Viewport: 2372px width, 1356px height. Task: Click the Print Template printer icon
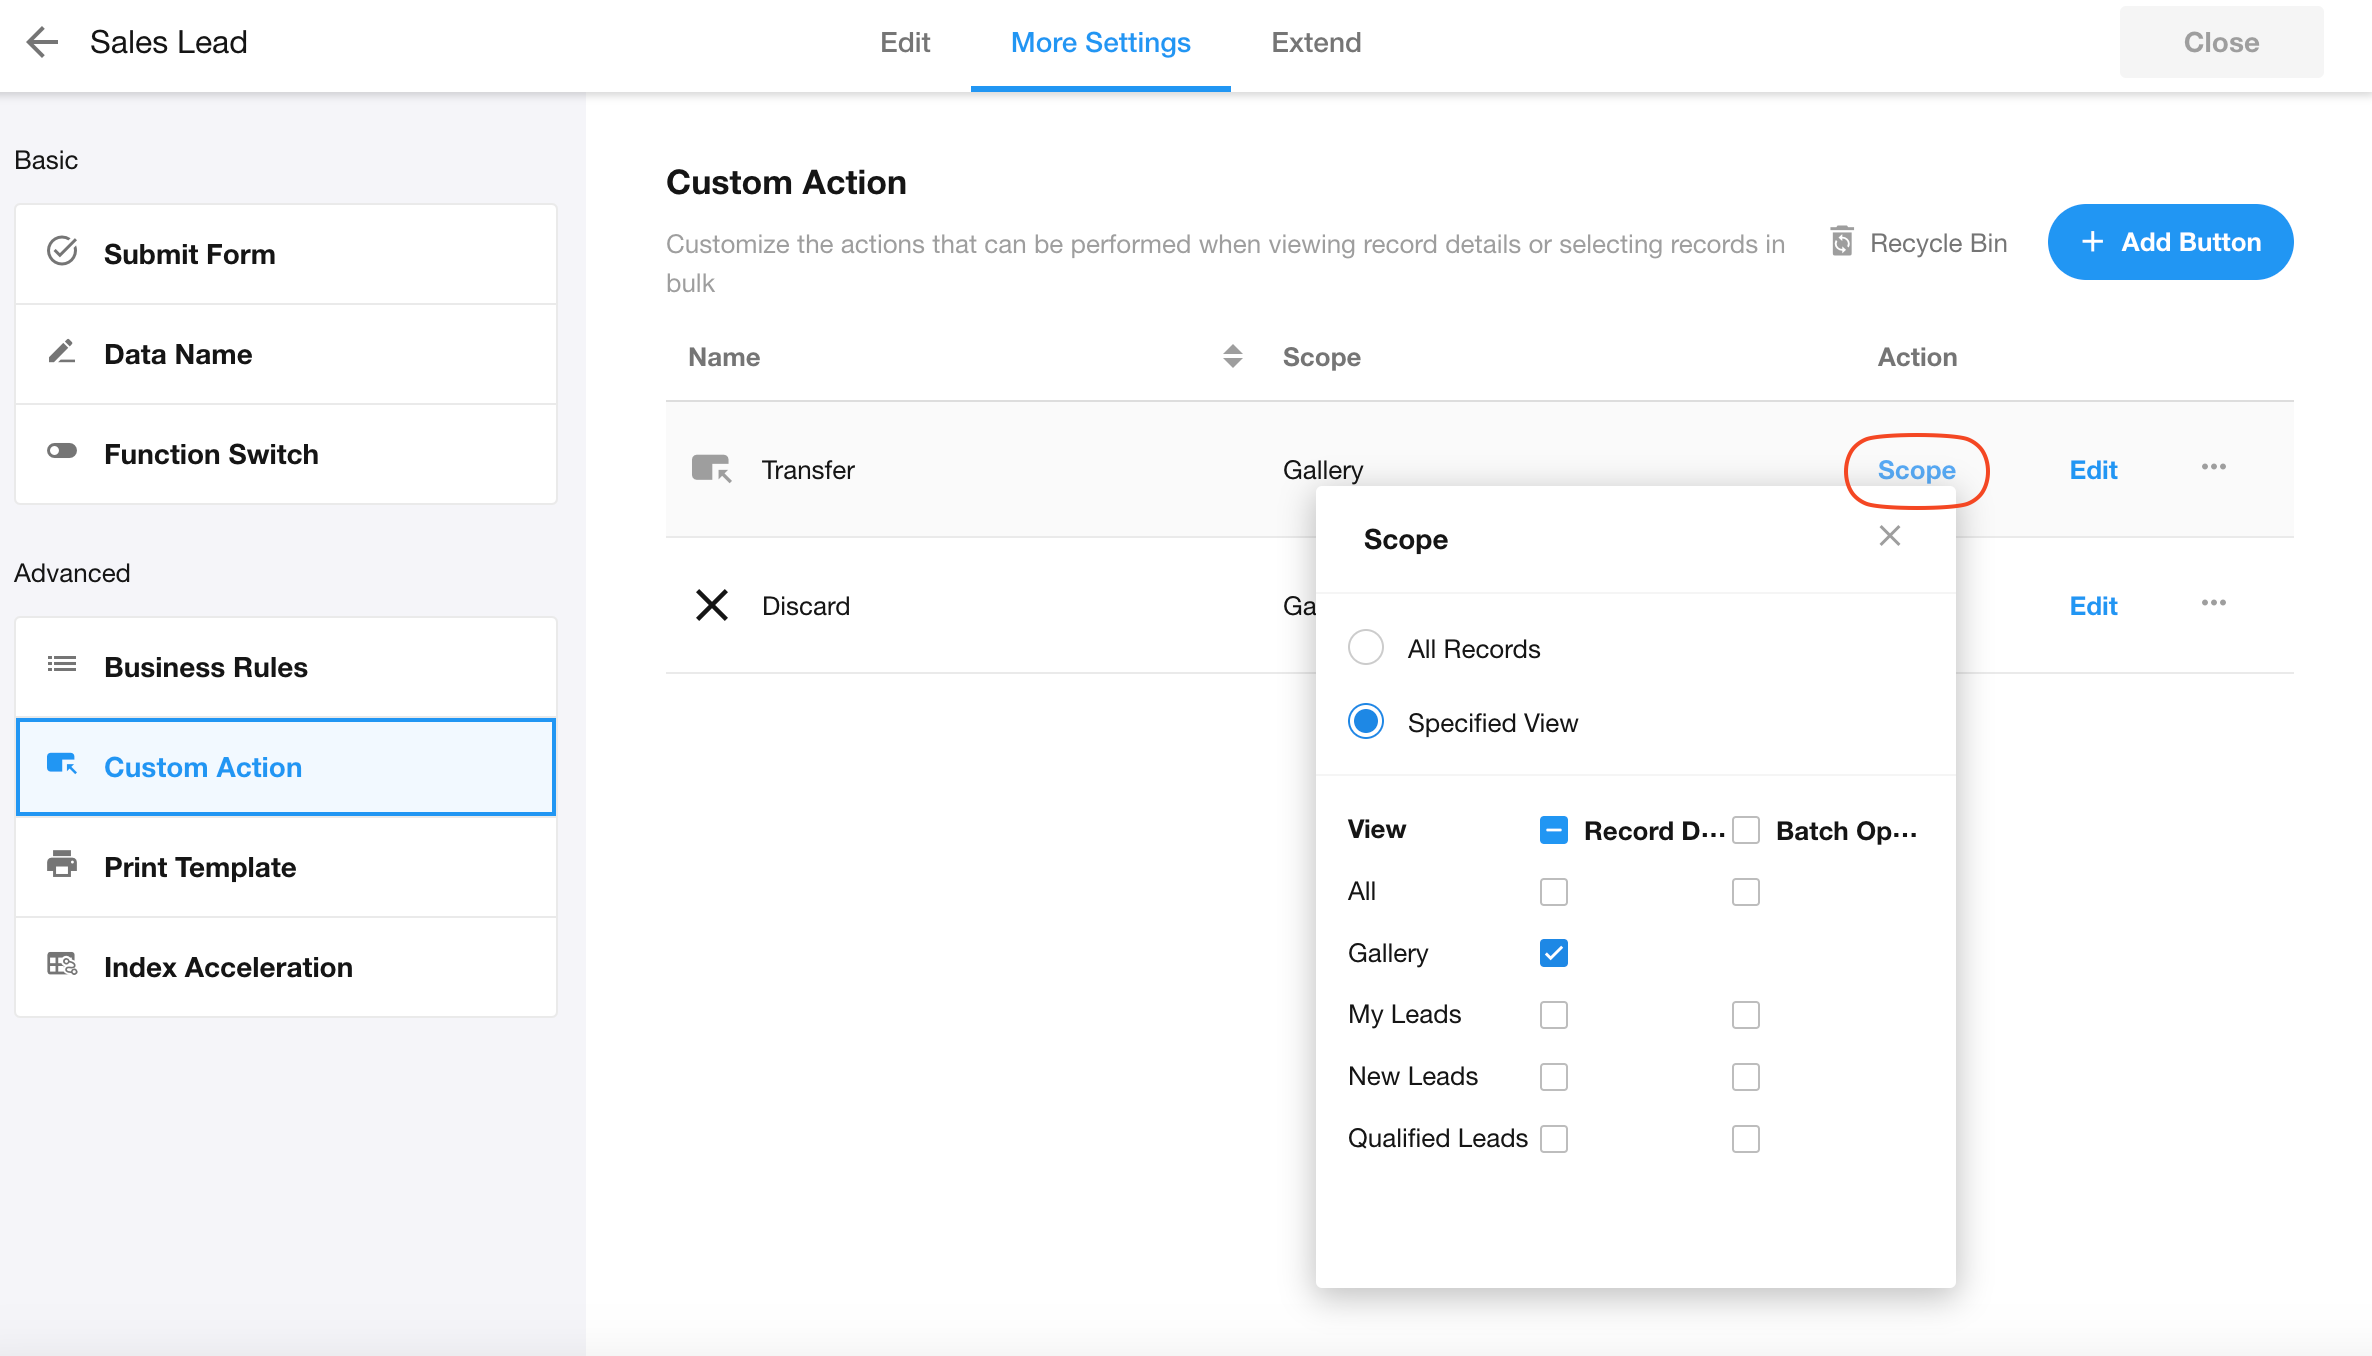[x=62, y=864]
